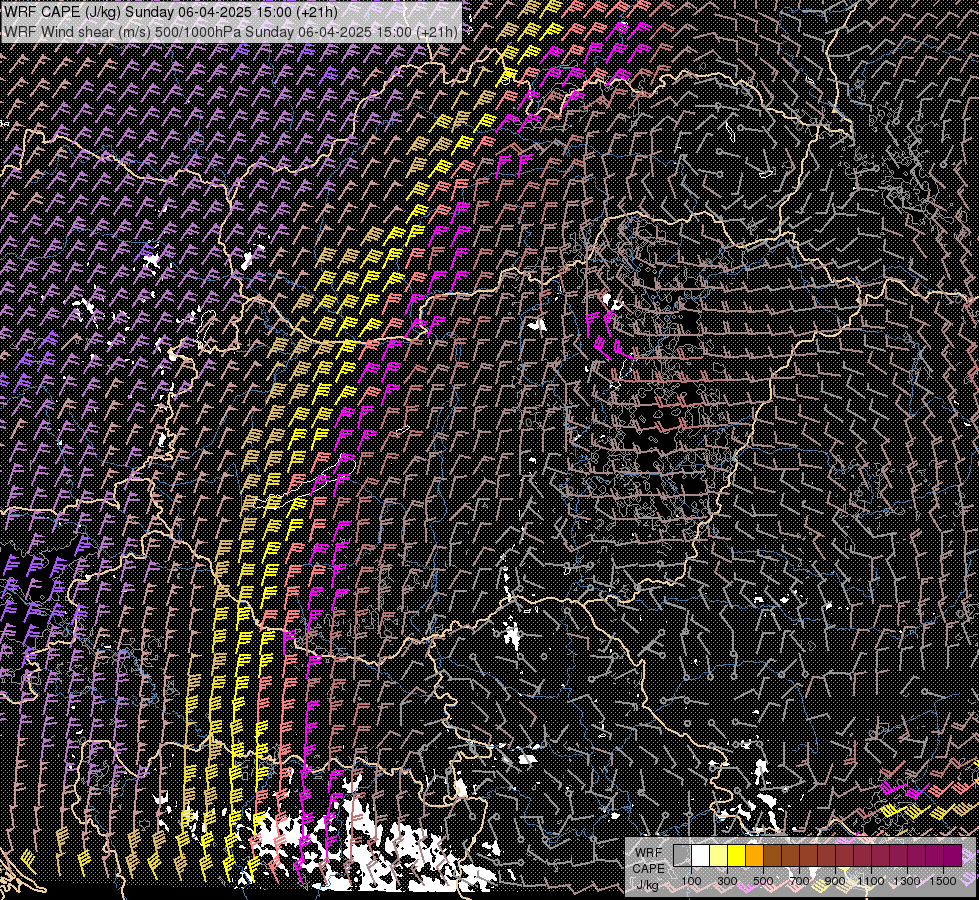Select the brown swatch right of orange

click(x=772, y=855)
